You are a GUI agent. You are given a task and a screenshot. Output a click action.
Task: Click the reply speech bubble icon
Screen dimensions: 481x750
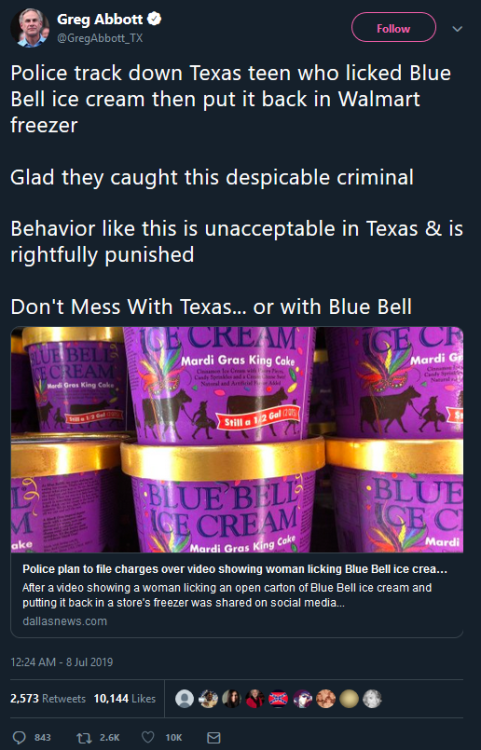tap(19, 737)
